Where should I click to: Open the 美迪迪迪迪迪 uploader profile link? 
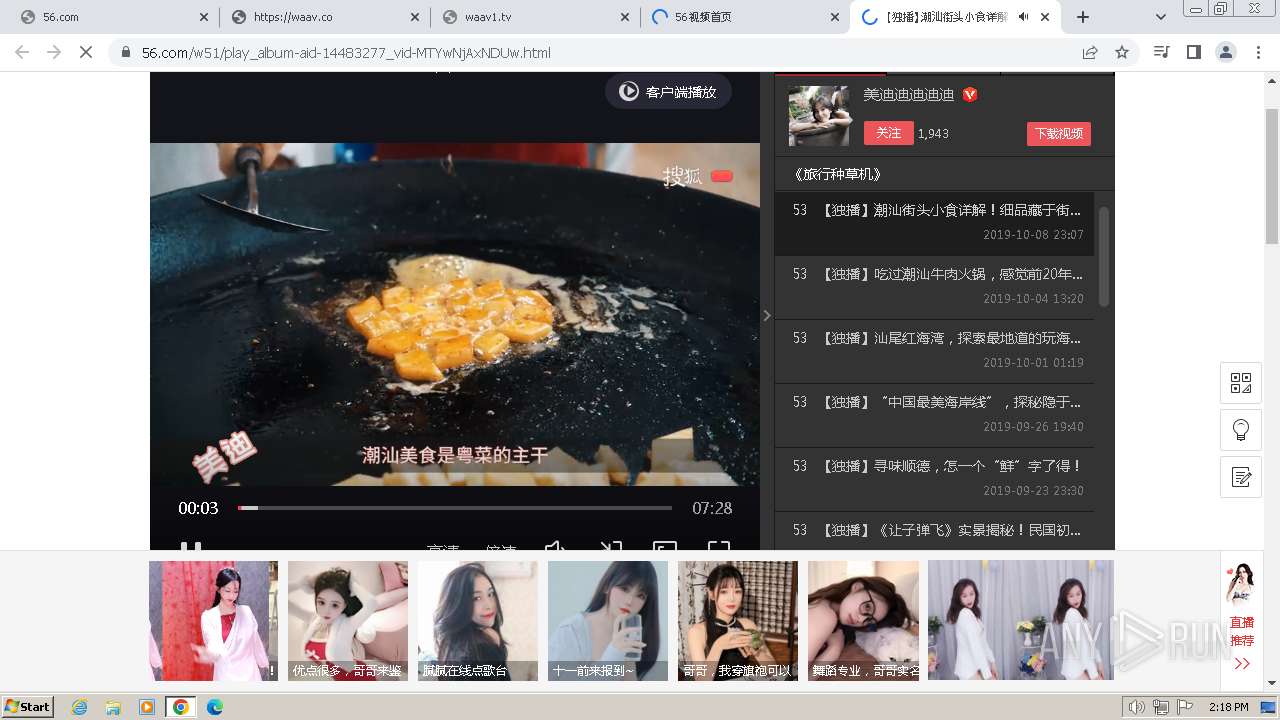(909, 95)
